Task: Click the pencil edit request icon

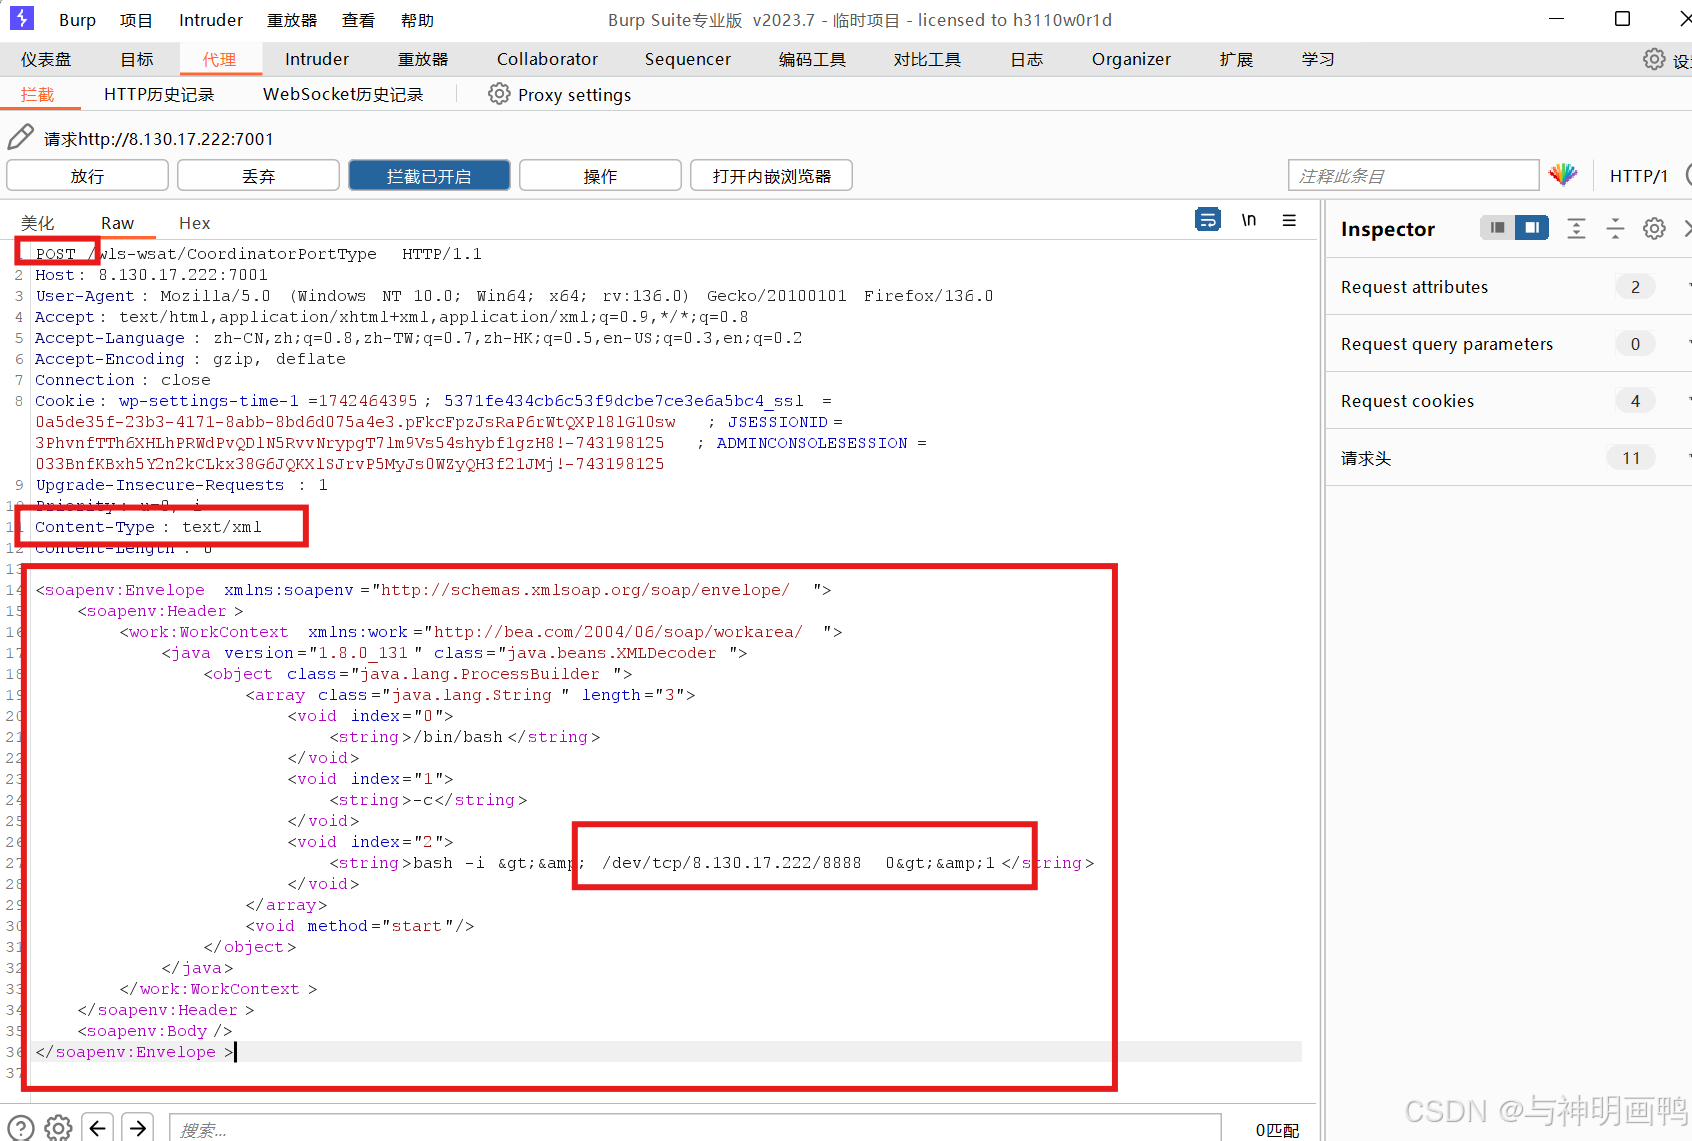Action: click(21, 137)
